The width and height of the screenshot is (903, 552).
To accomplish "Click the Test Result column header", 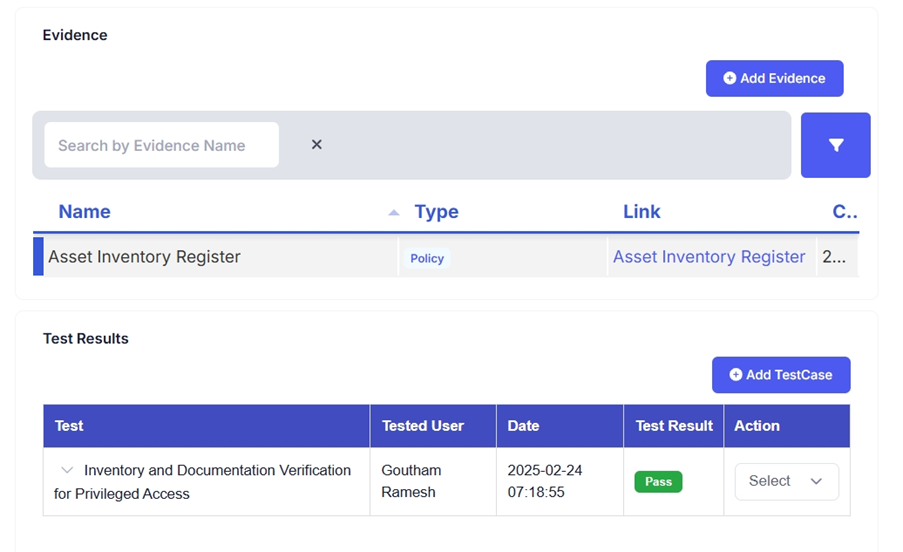I will click(674, 426).
